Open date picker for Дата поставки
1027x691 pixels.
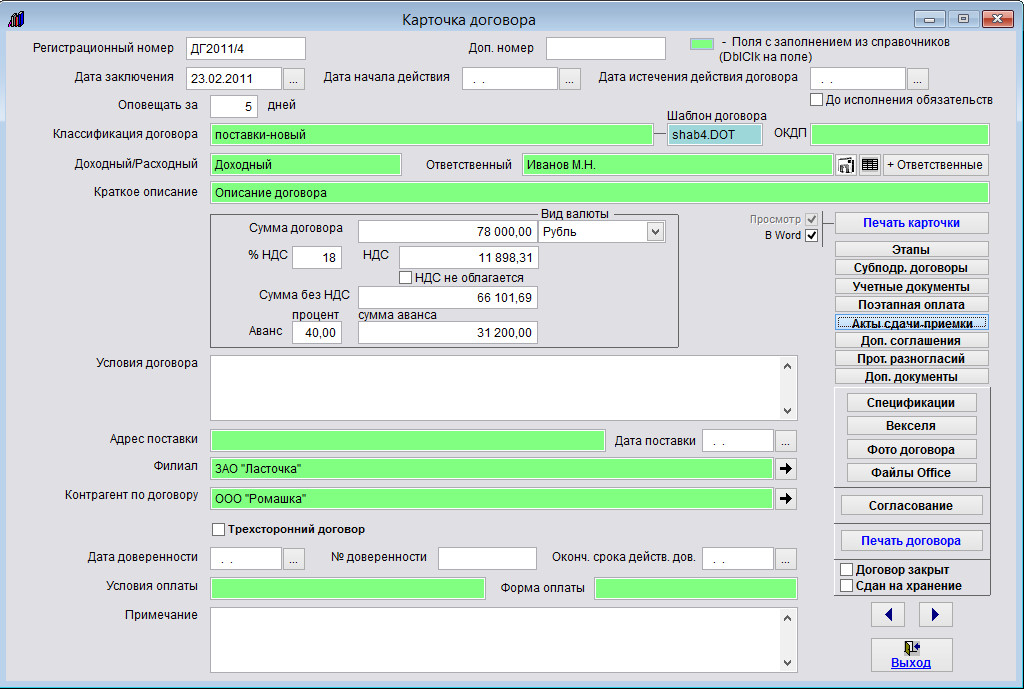pyautogui.click(x=786, y=441)
